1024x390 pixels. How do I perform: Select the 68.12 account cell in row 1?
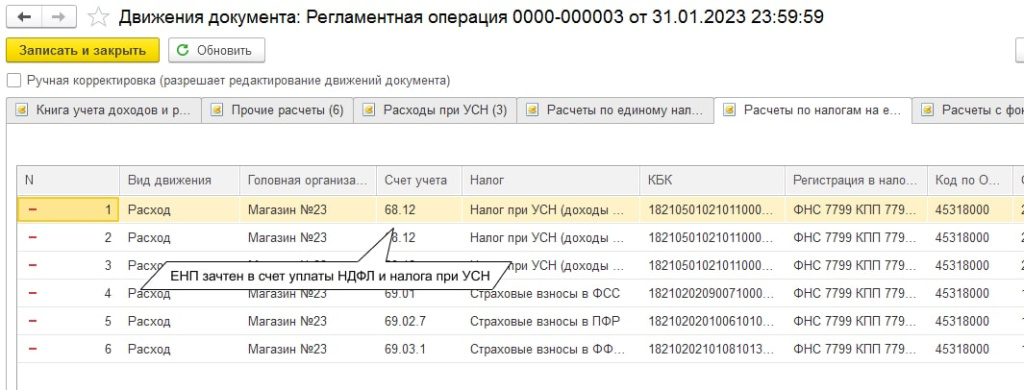click(x=419, y=210)
